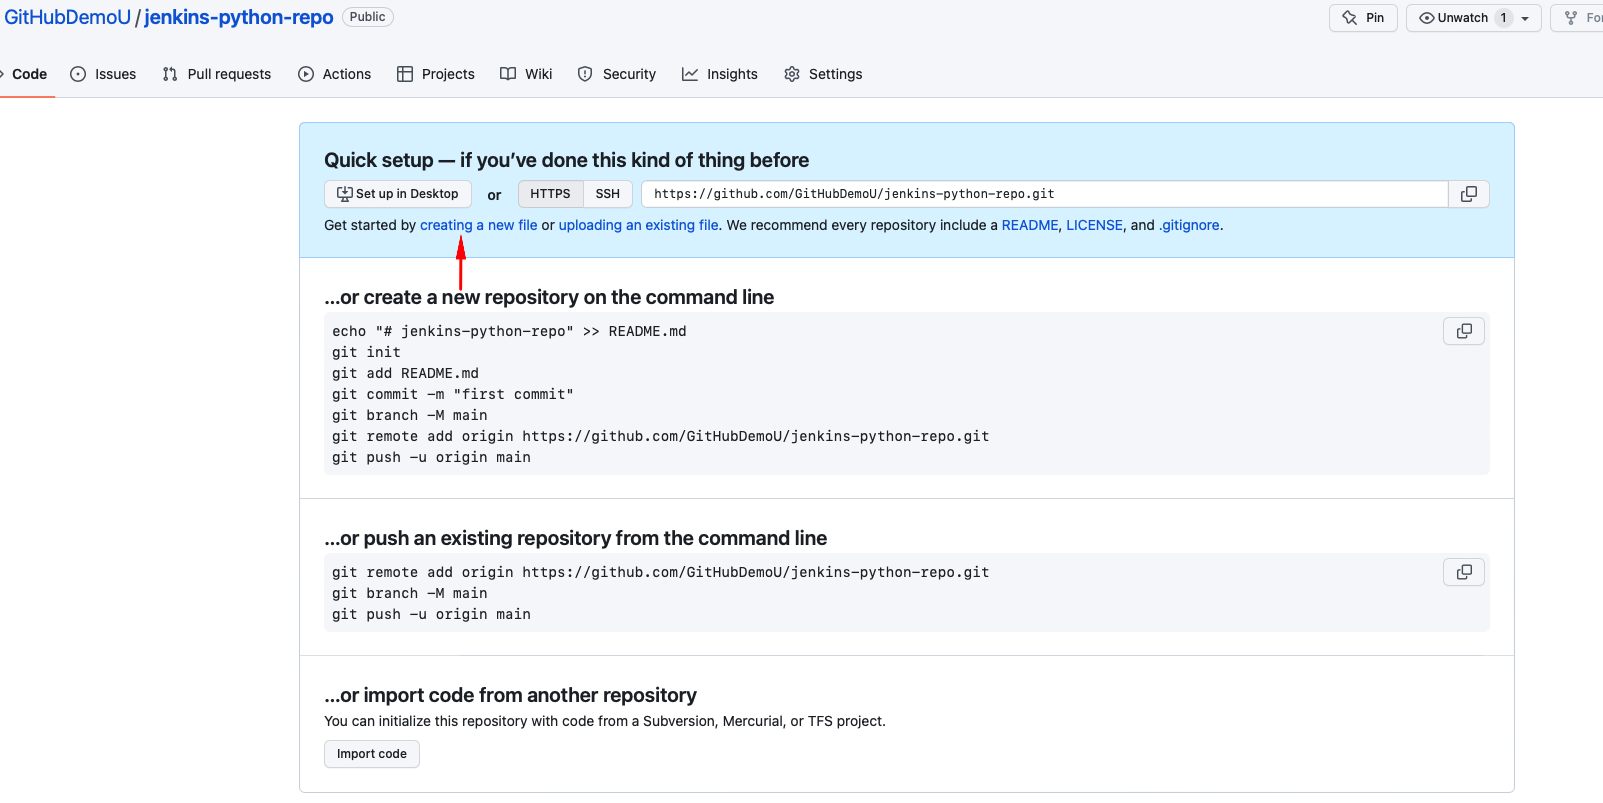Click the Actions play icon

(x=306, y=74)
